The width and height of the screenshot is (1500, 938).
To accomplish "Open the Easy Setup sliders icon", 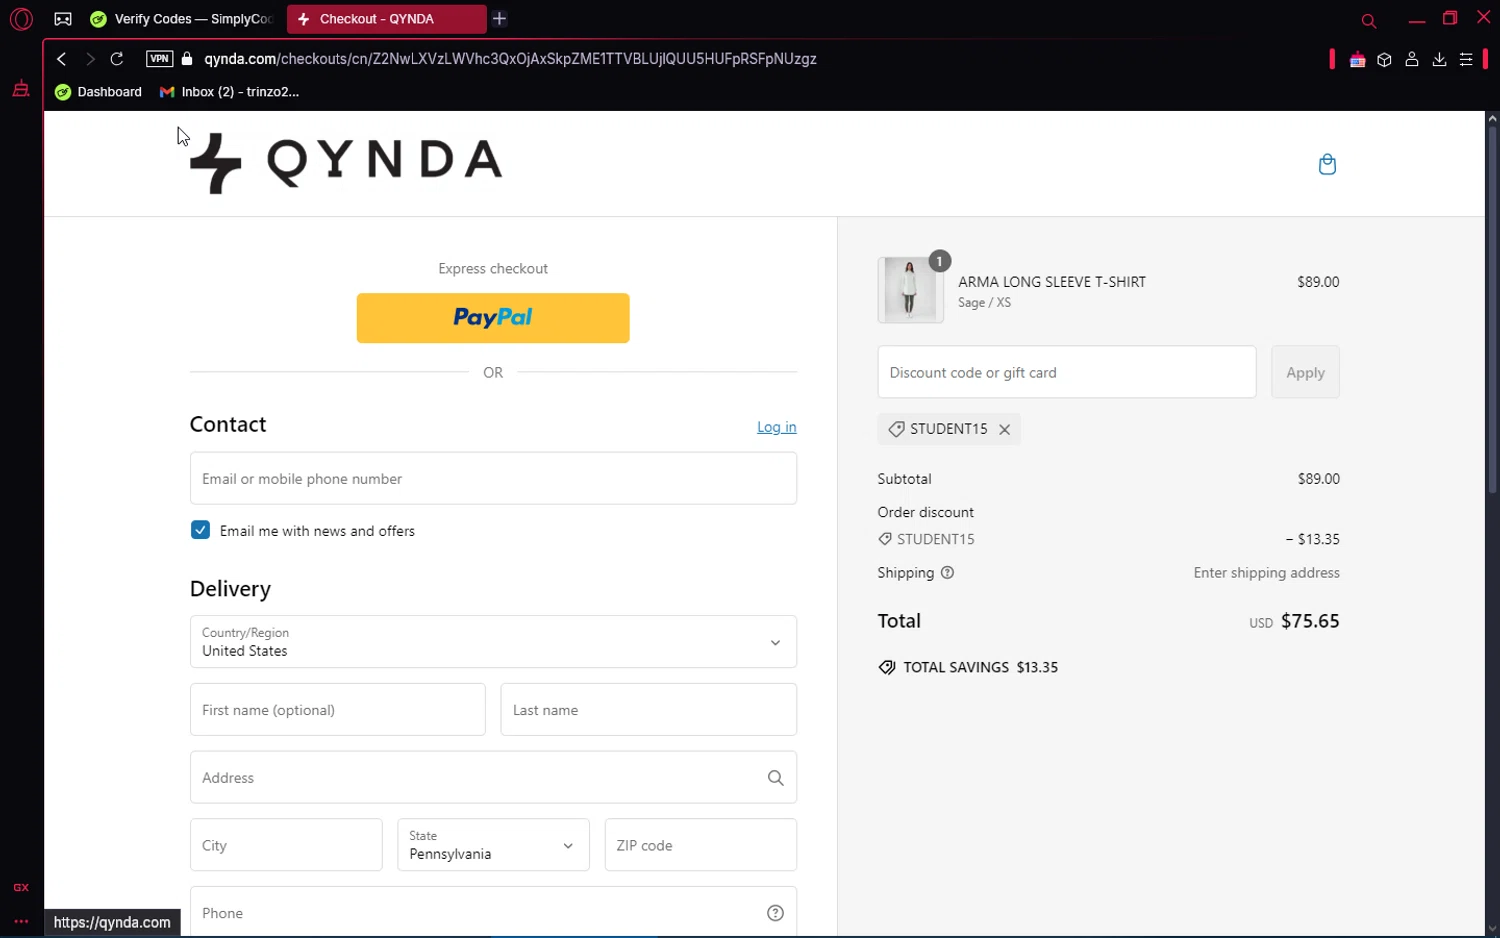I will [x=1466, y=60].
